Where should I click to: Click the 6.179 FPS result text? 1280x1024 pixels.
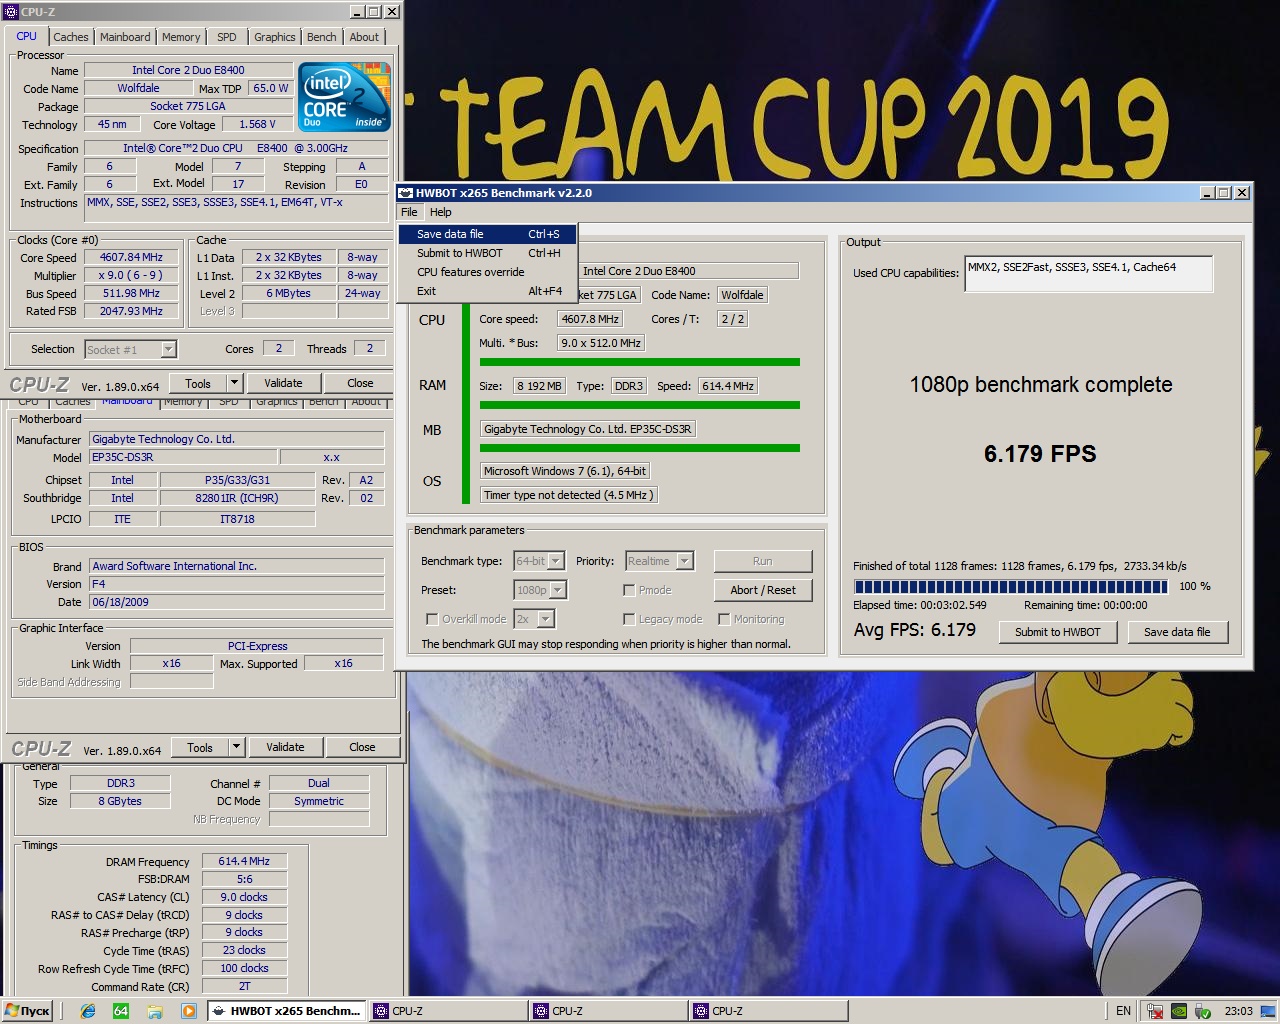[x=1040, y=454]
